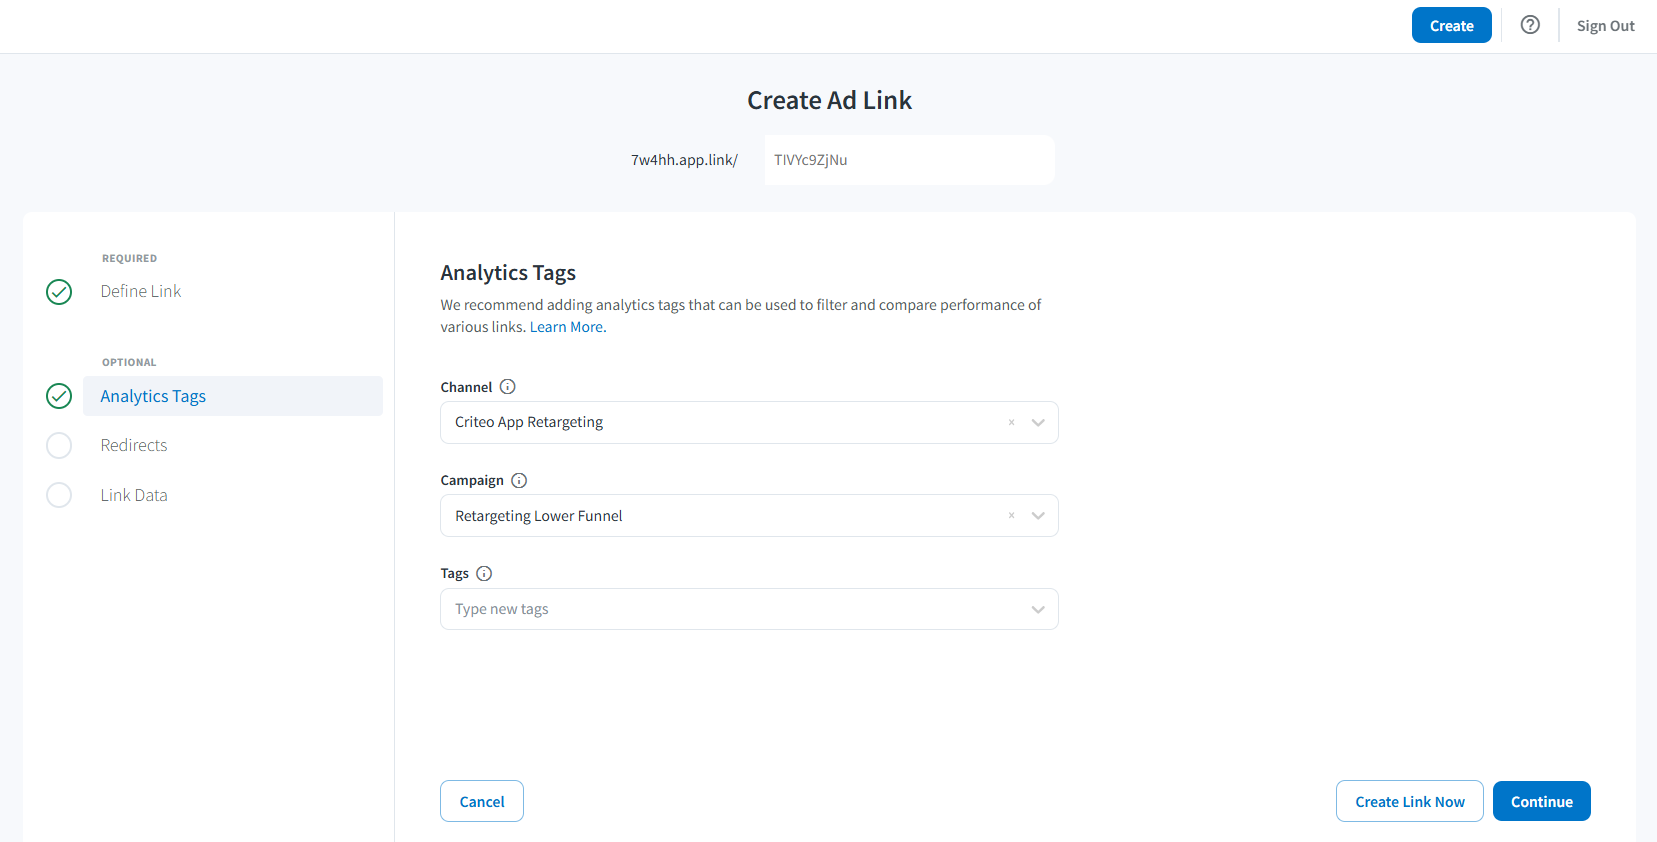The image size is (1657, 842).
Task: Clear the Criteo App Retargeting channel selection
Action: 1011,422
